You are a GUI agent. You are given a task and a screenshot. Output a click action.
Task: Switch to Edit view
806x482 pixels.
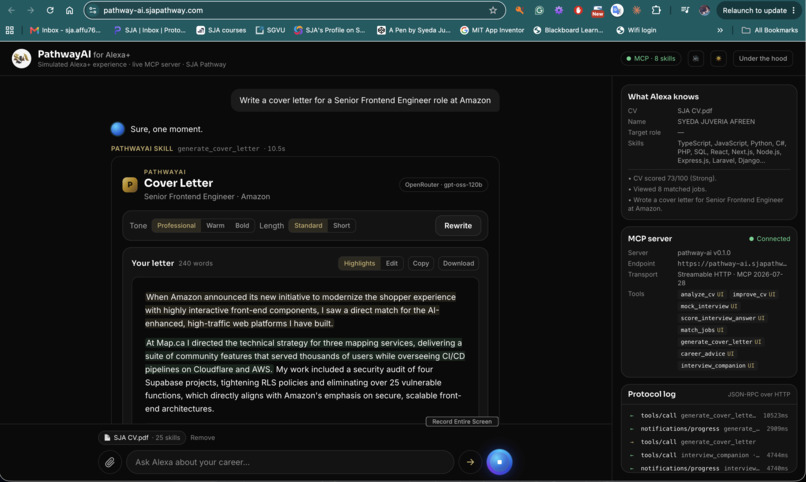click(x=392, y=263)
